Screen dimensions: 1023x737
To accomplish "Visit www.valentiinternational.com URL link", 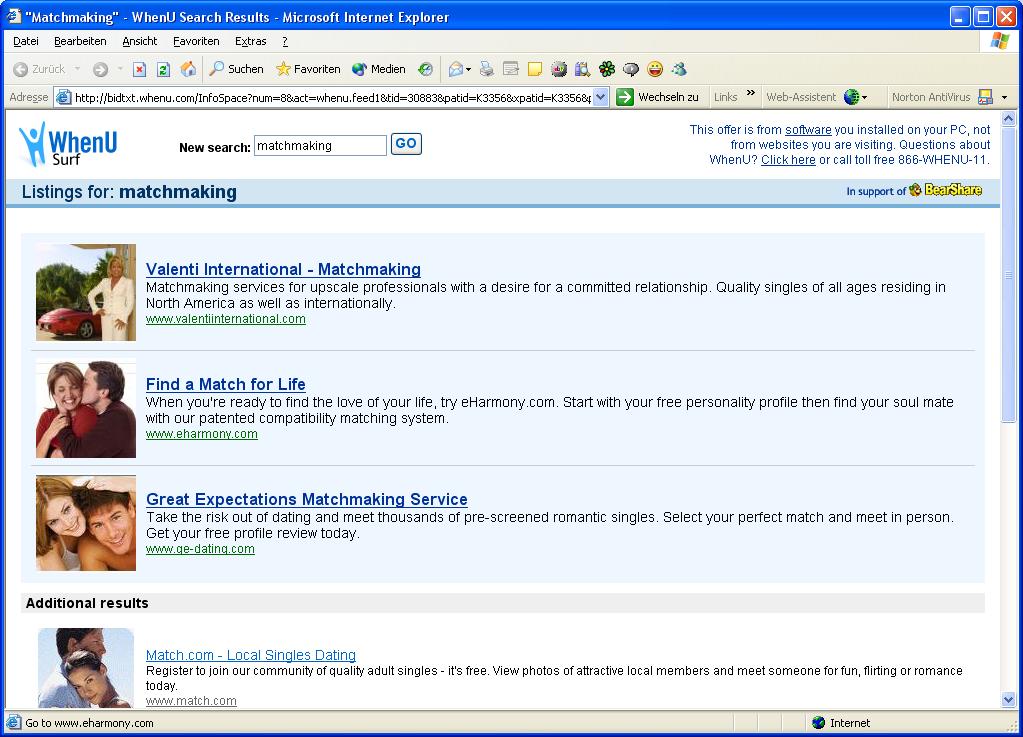I will (226, 319).
